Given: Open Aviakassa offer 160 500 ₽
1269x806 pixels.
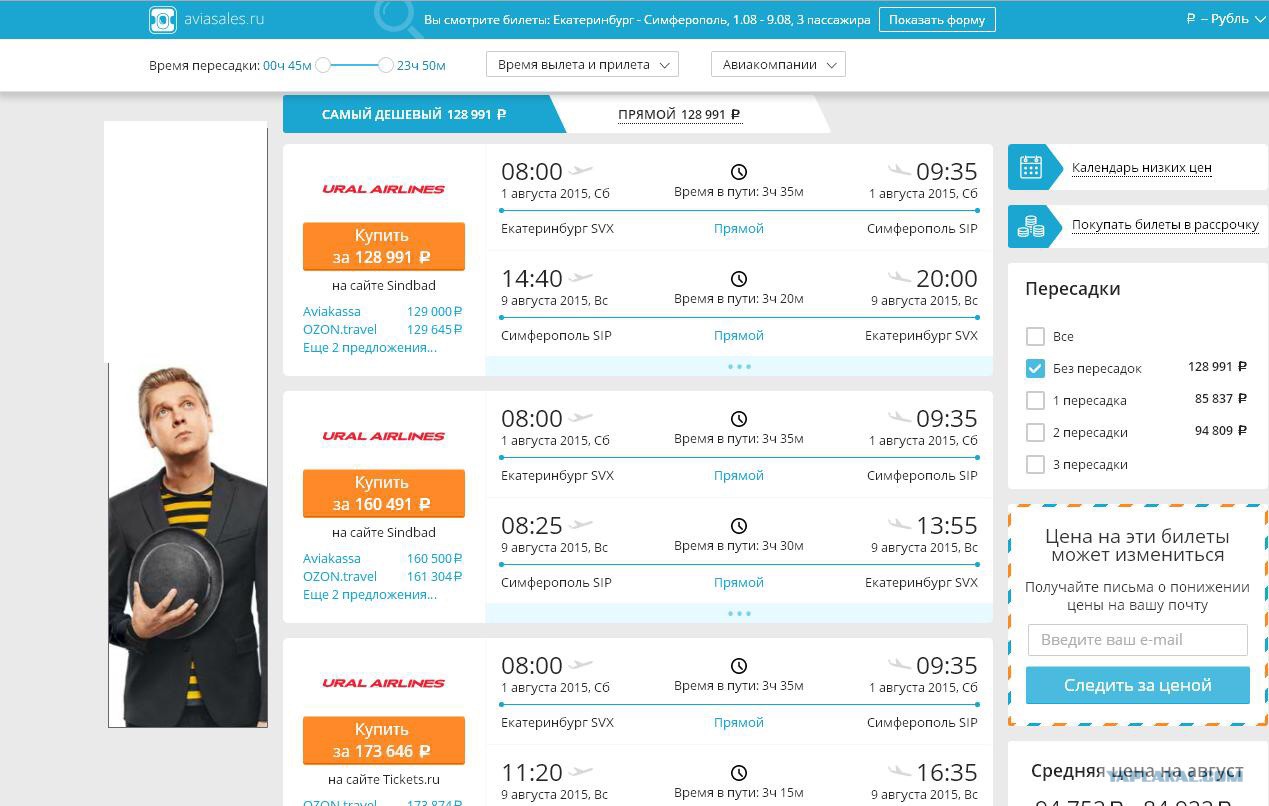Looking at the screenshot, I should [x=383, y=559].
